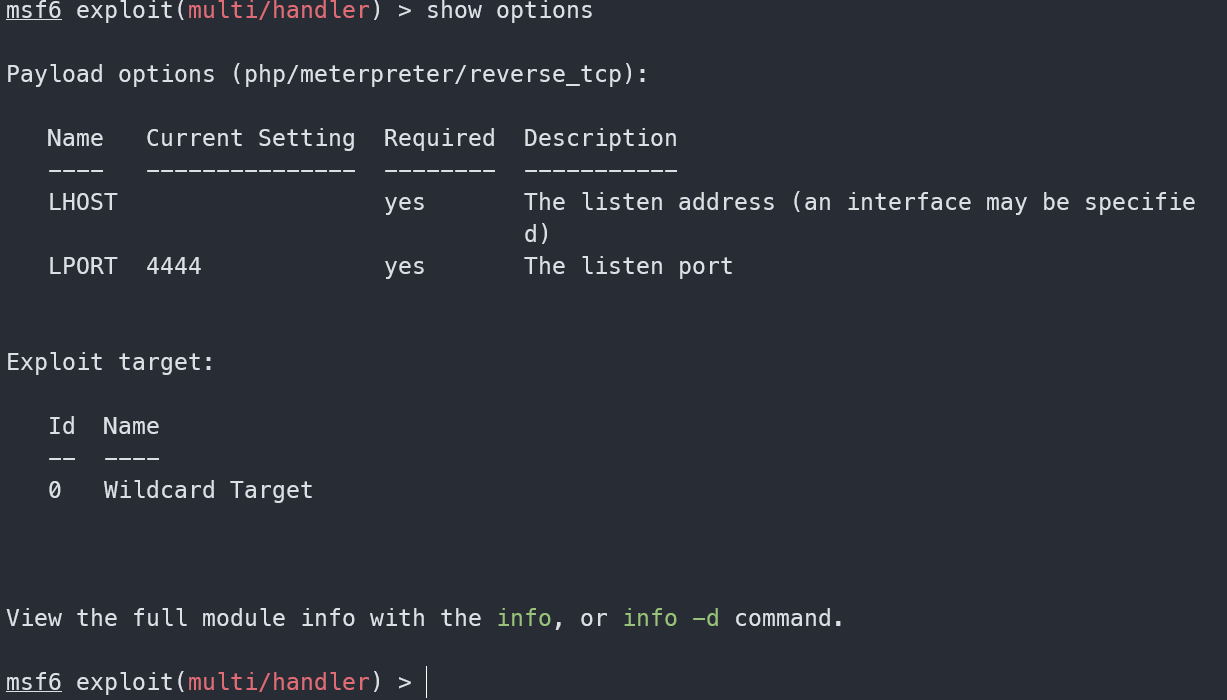Click "yes" in the LHOST row

tap(404, 202)
